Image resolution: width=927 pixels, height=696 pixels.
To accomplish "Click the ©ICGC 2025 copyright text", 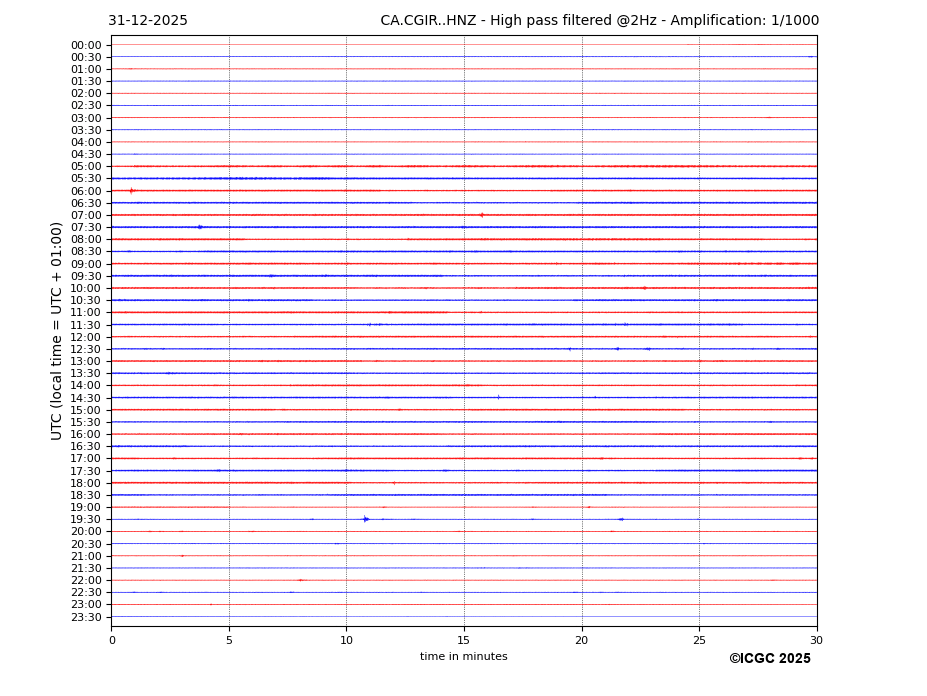I will tap(769, 659).
